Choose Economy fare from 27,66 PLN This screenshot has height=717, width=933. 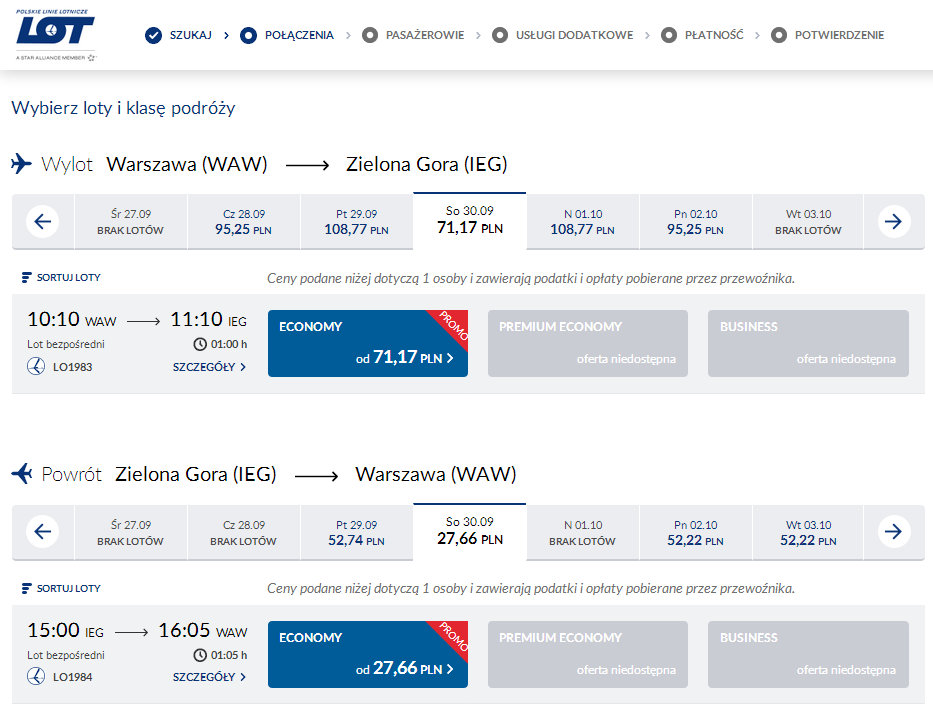pos(368,655)
